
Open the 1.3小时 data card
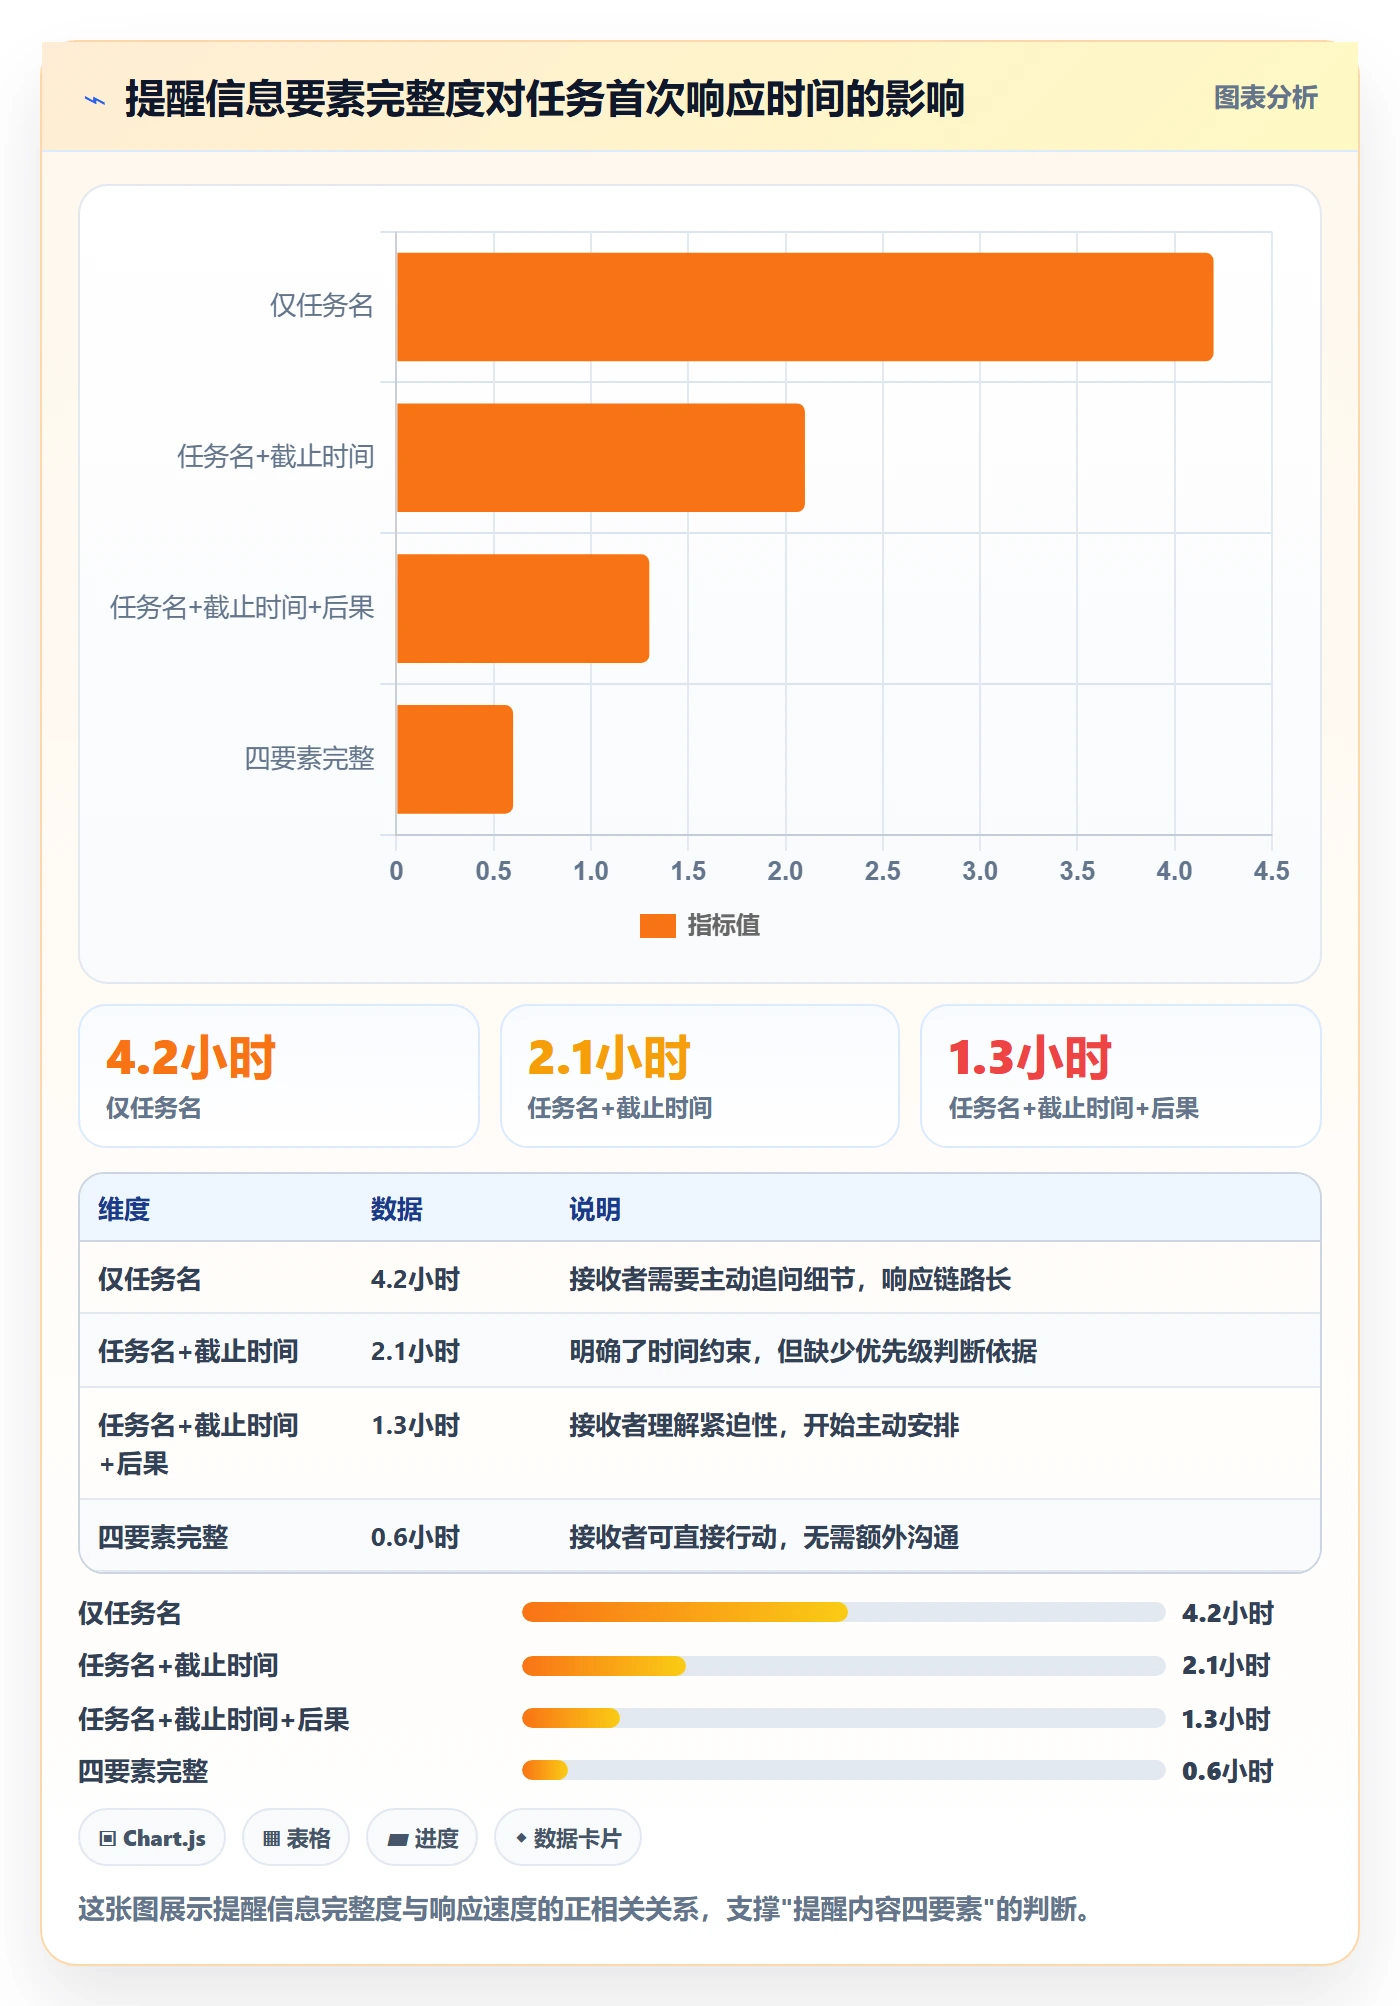point(1121,1076)
